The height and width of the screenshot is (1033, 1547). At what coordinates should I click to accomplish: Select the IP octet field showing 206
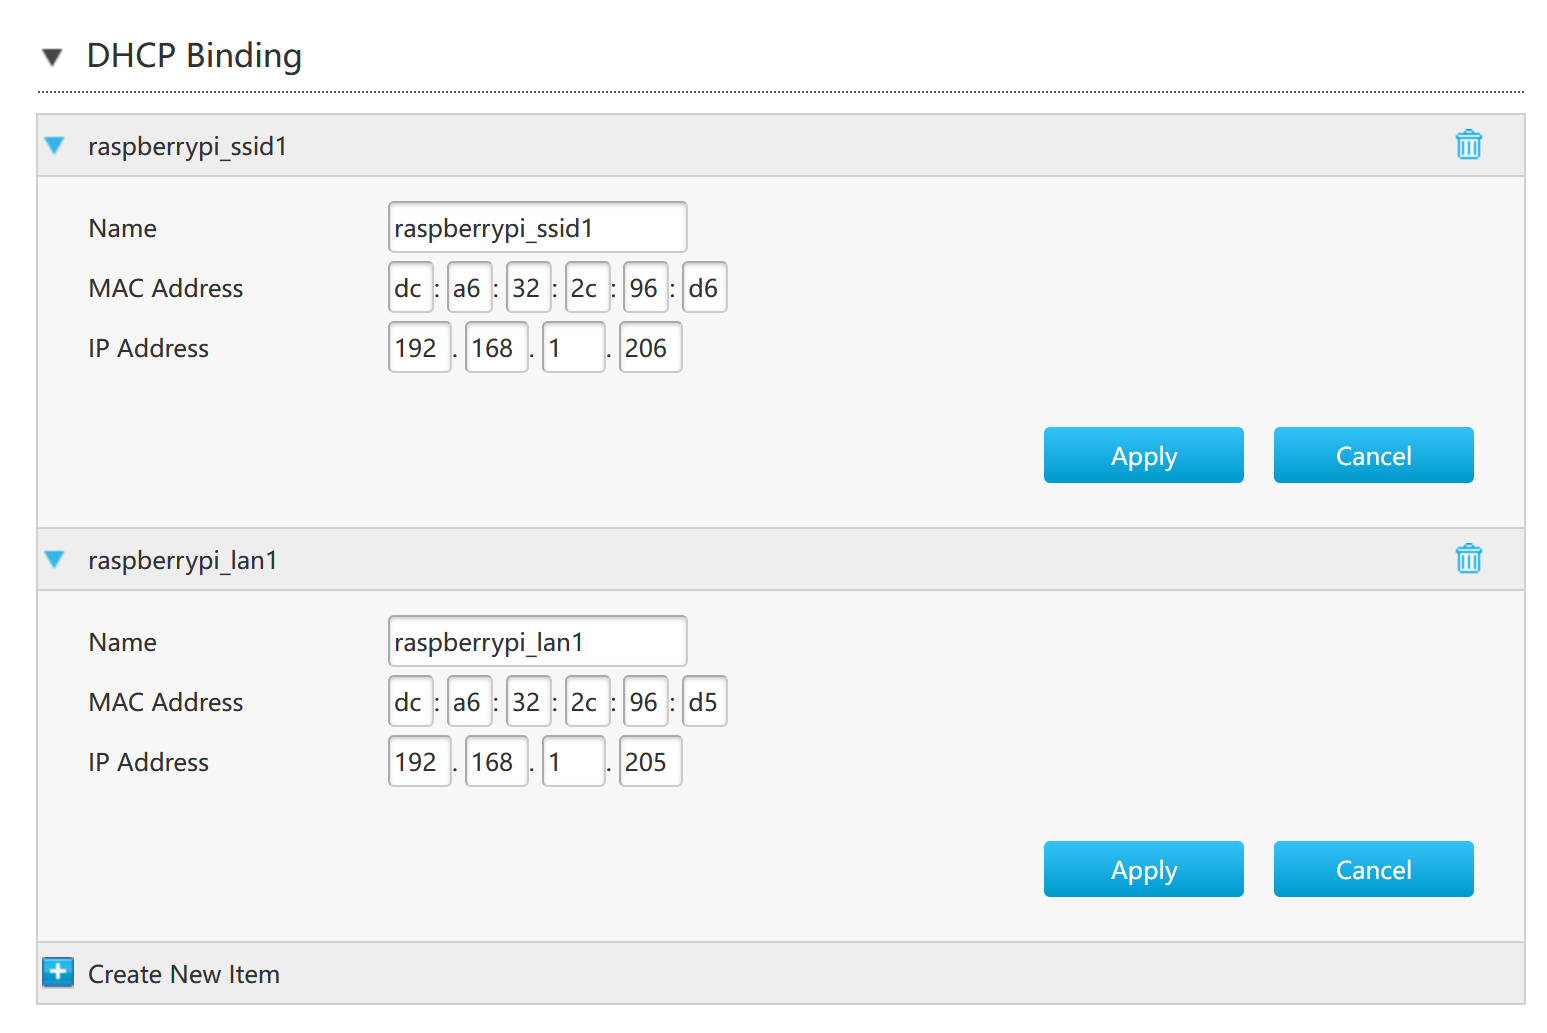click(x=650, y=348)
